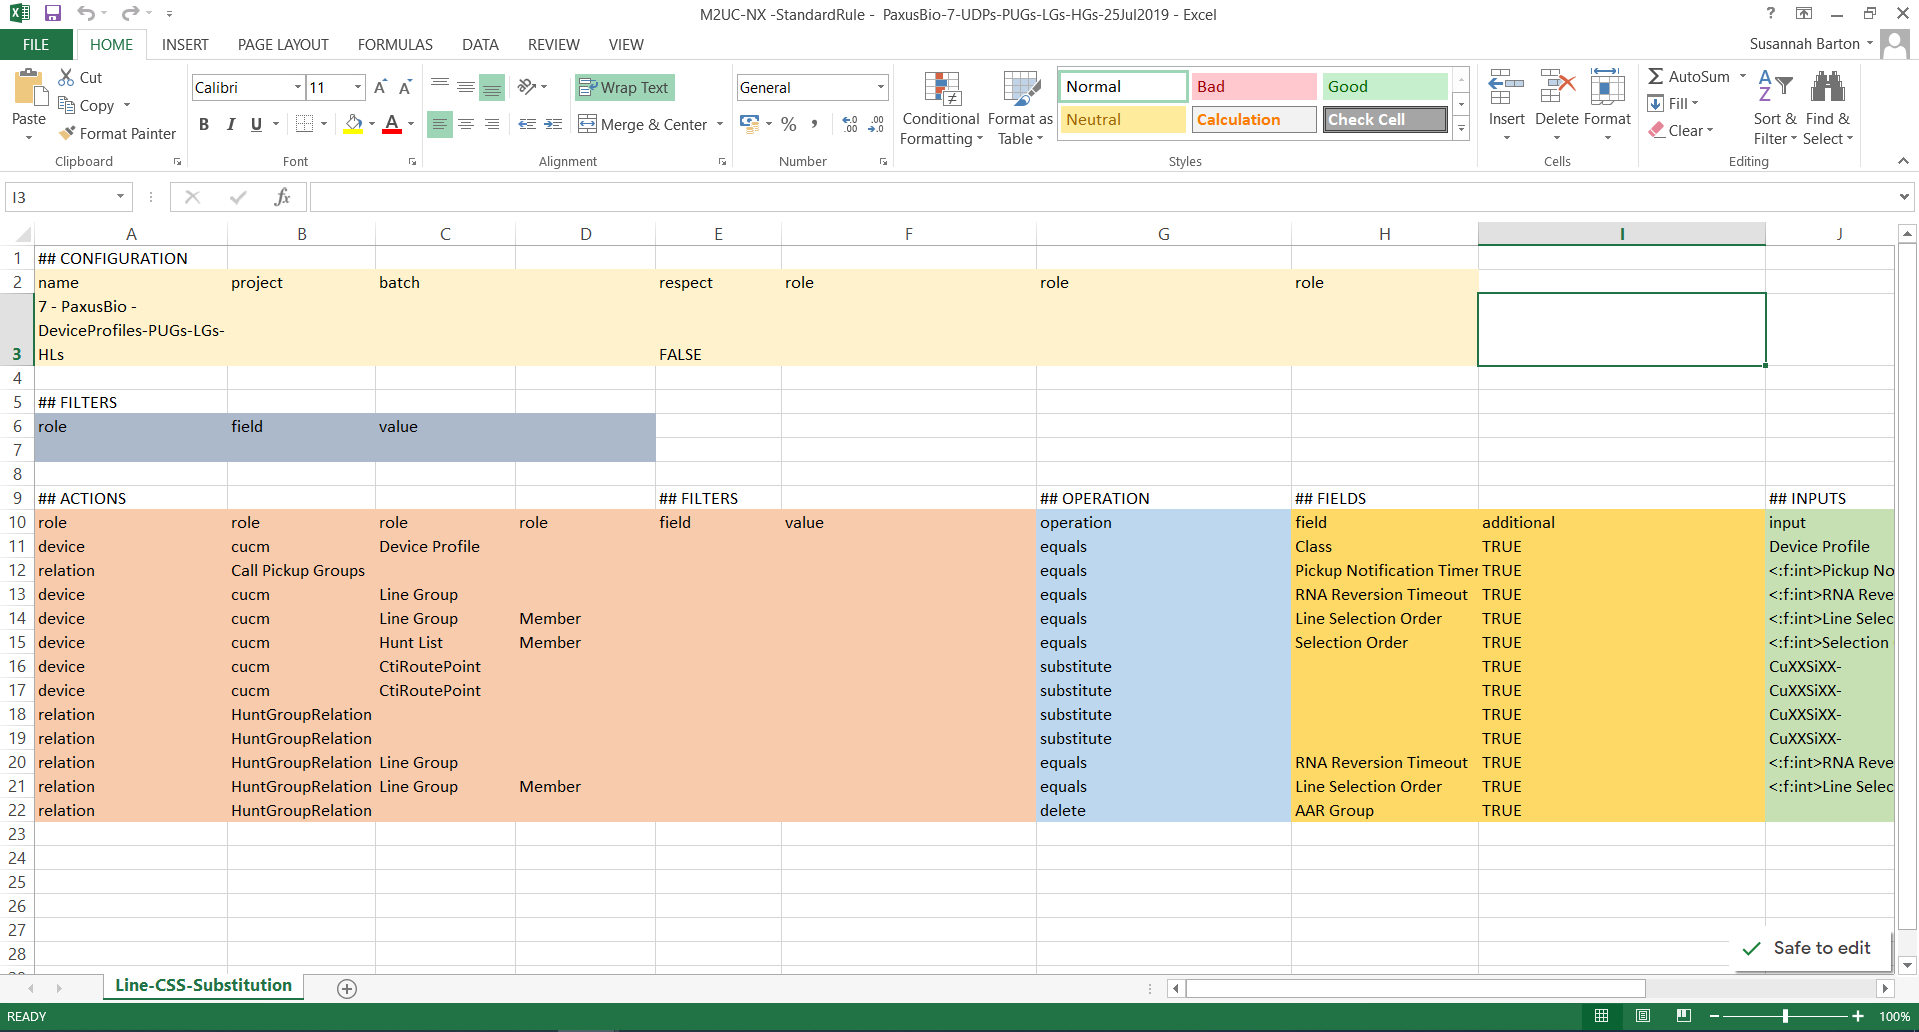Apply the Check Cell cell style
The image size is (1919, 1032).
1384,119
